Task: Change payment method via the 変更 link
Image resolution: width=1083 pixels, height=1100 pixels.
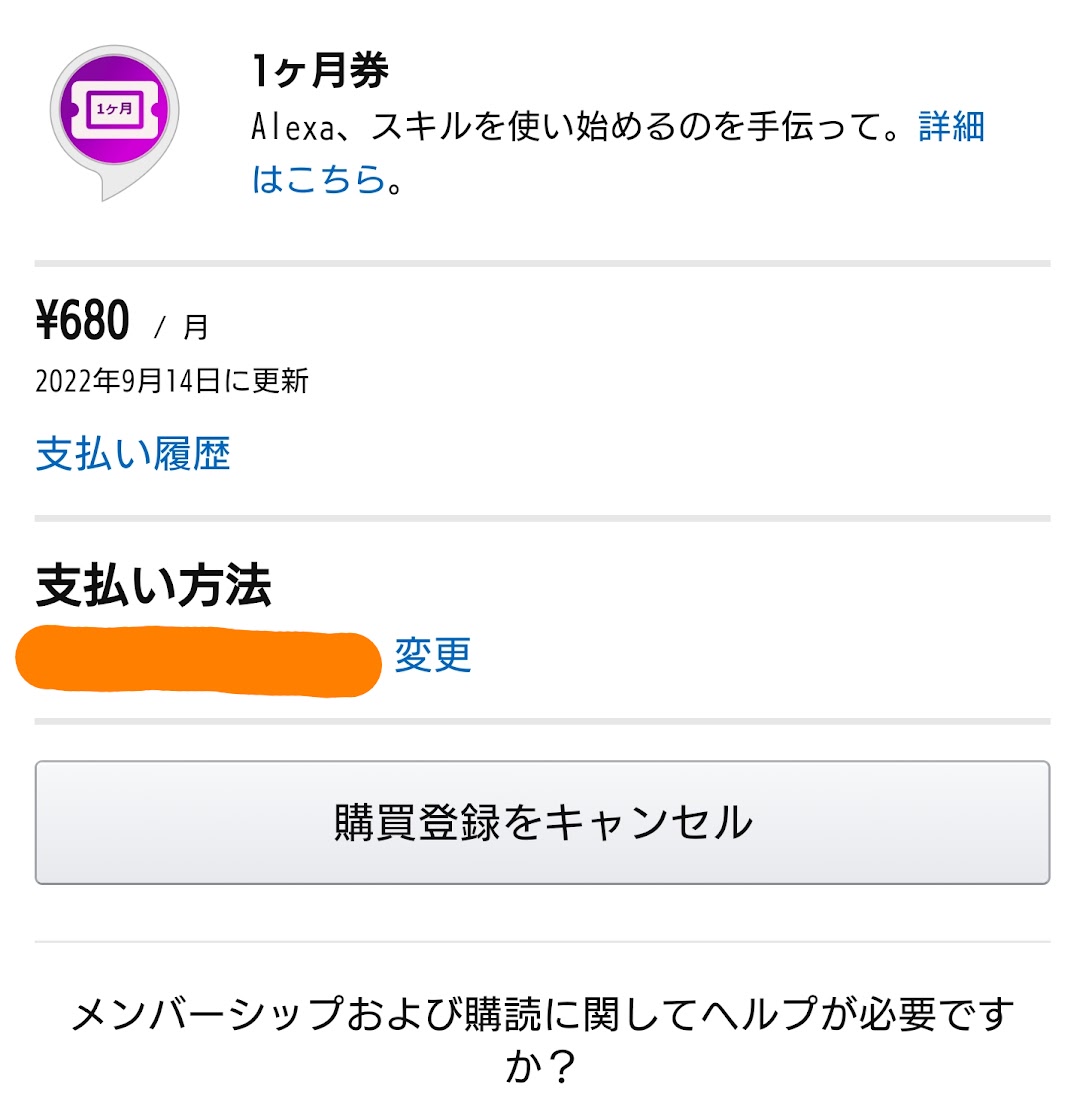Action: tap(433, 655)
